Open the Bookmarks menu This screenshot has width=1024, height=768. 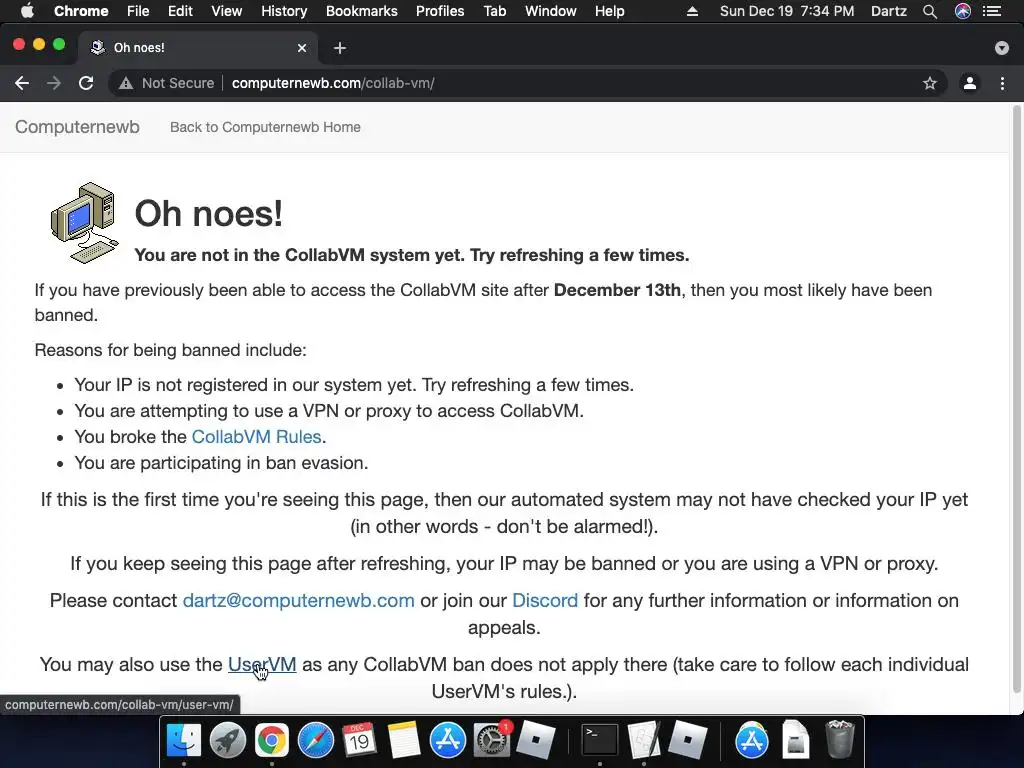pyautogui.click(x=362, y=11)
